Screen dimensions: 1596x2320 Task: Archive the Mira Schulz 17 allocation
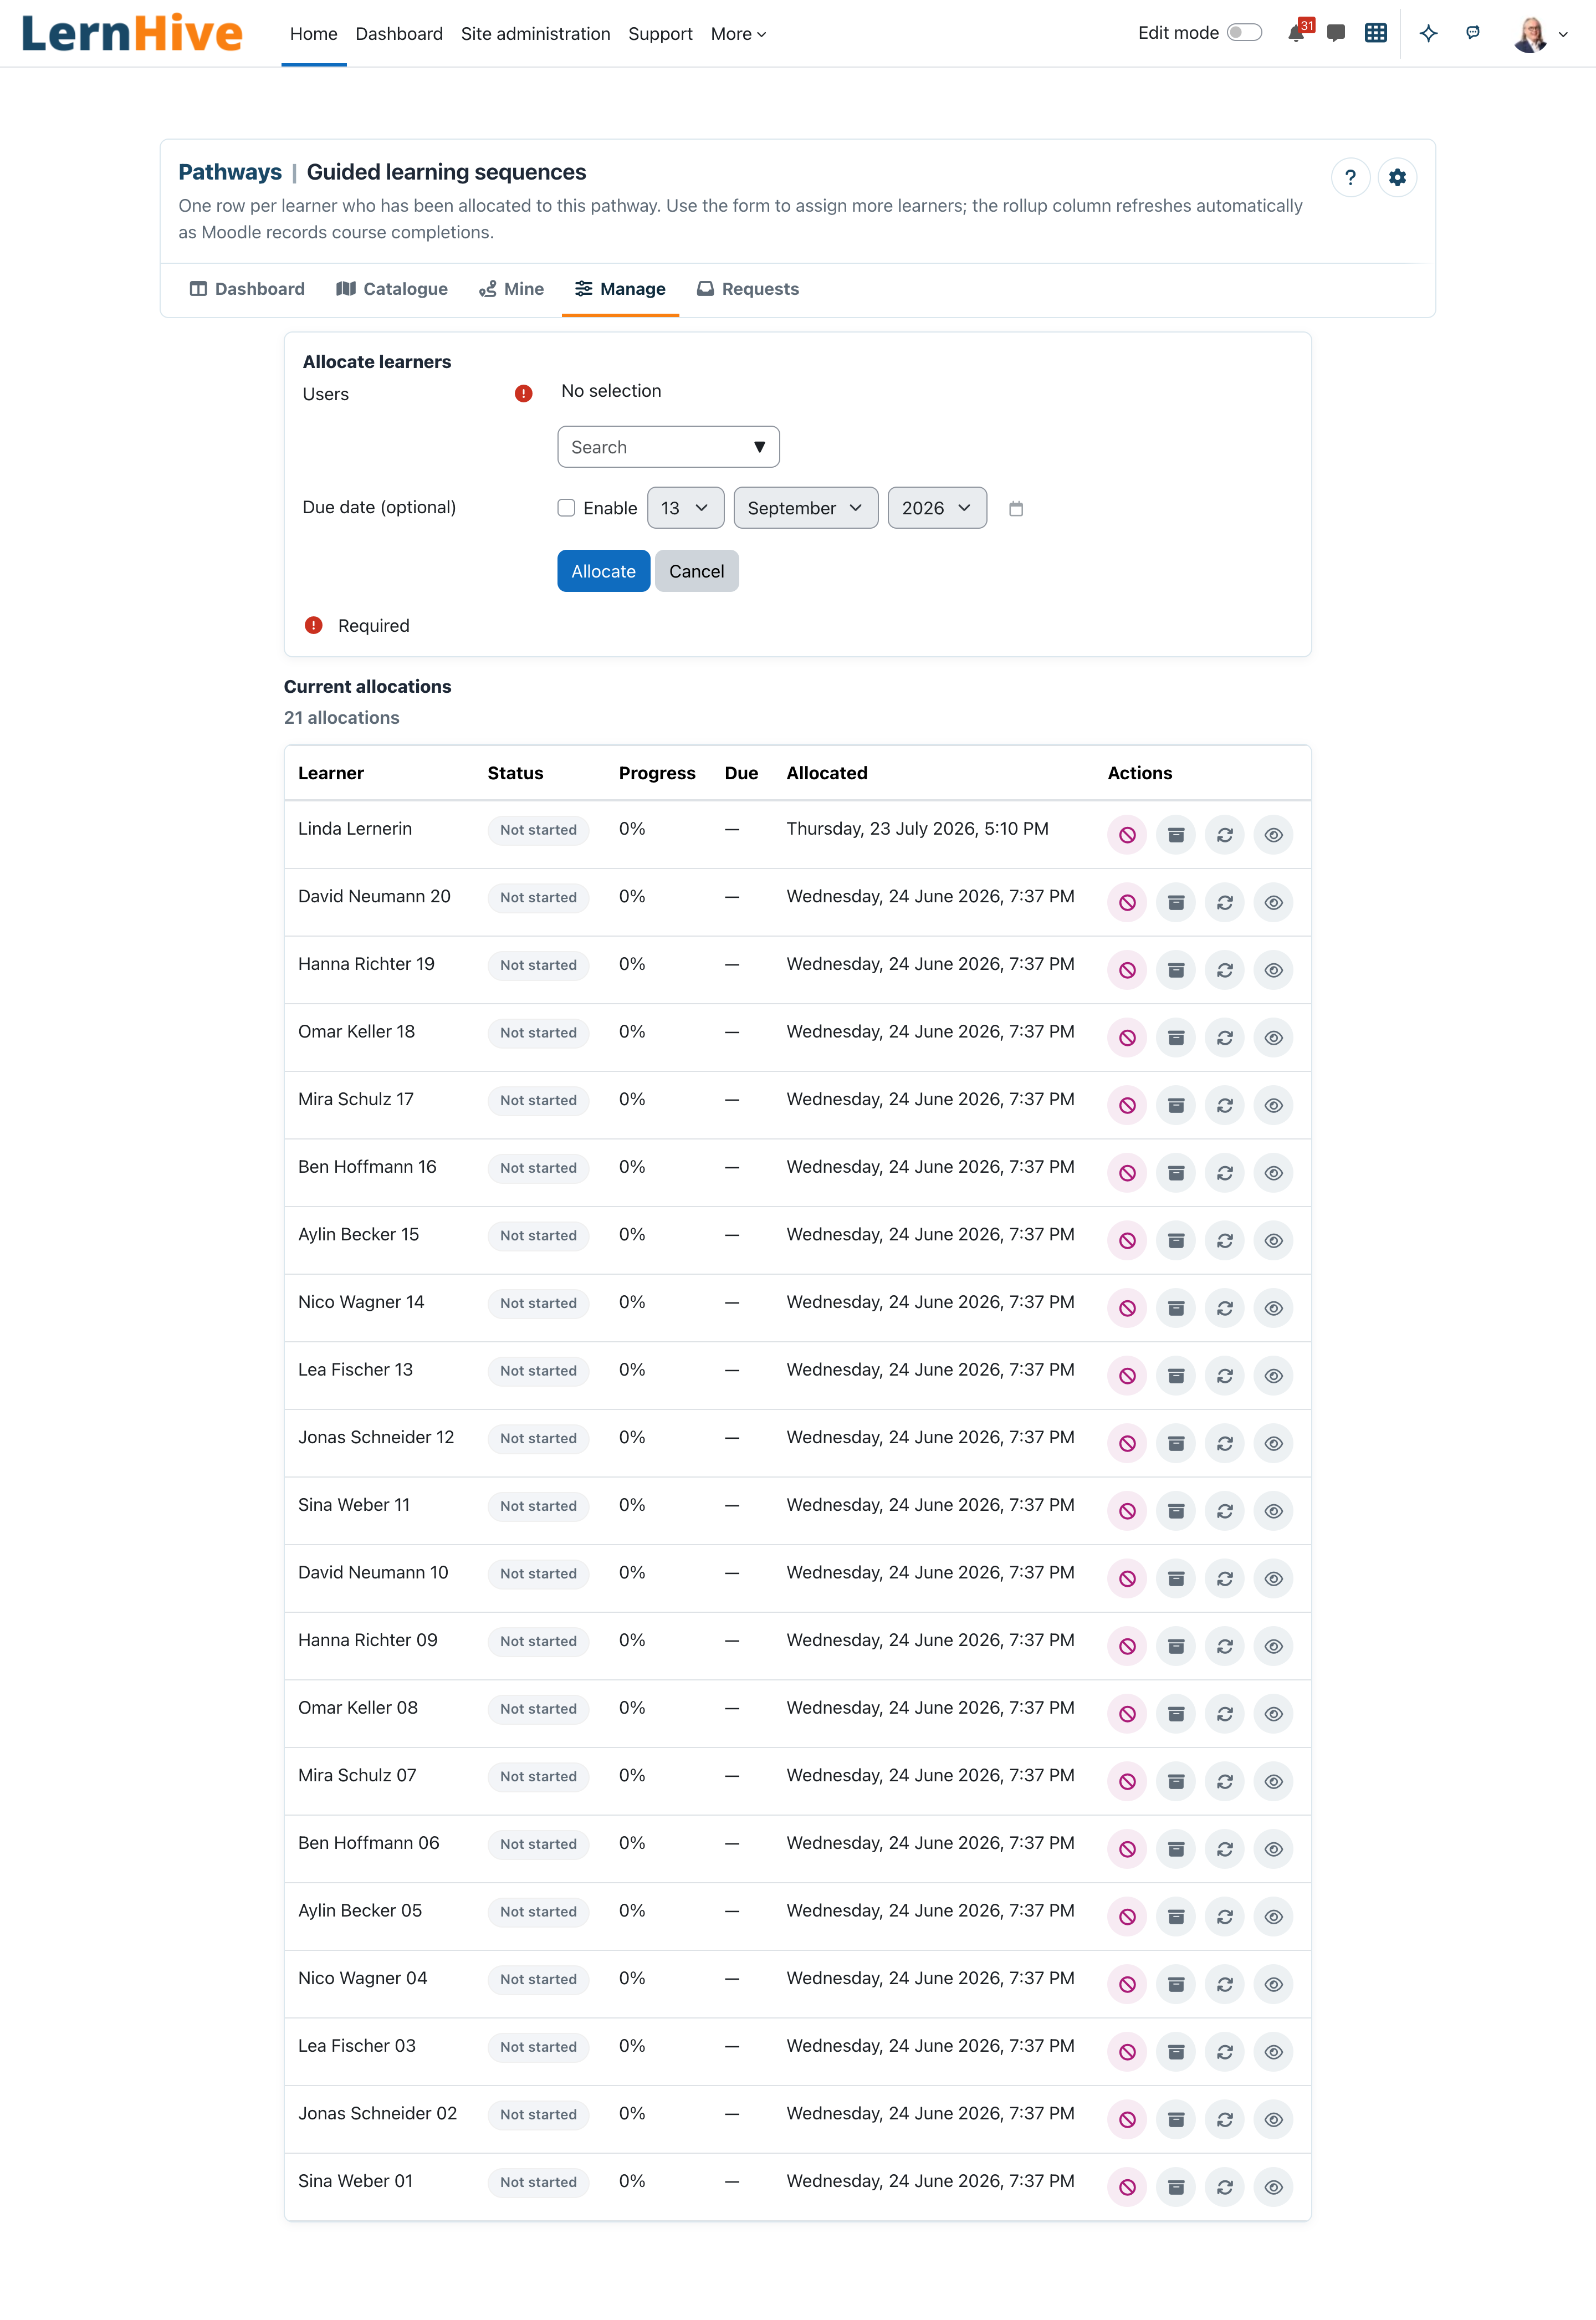coord(1176,1105)
